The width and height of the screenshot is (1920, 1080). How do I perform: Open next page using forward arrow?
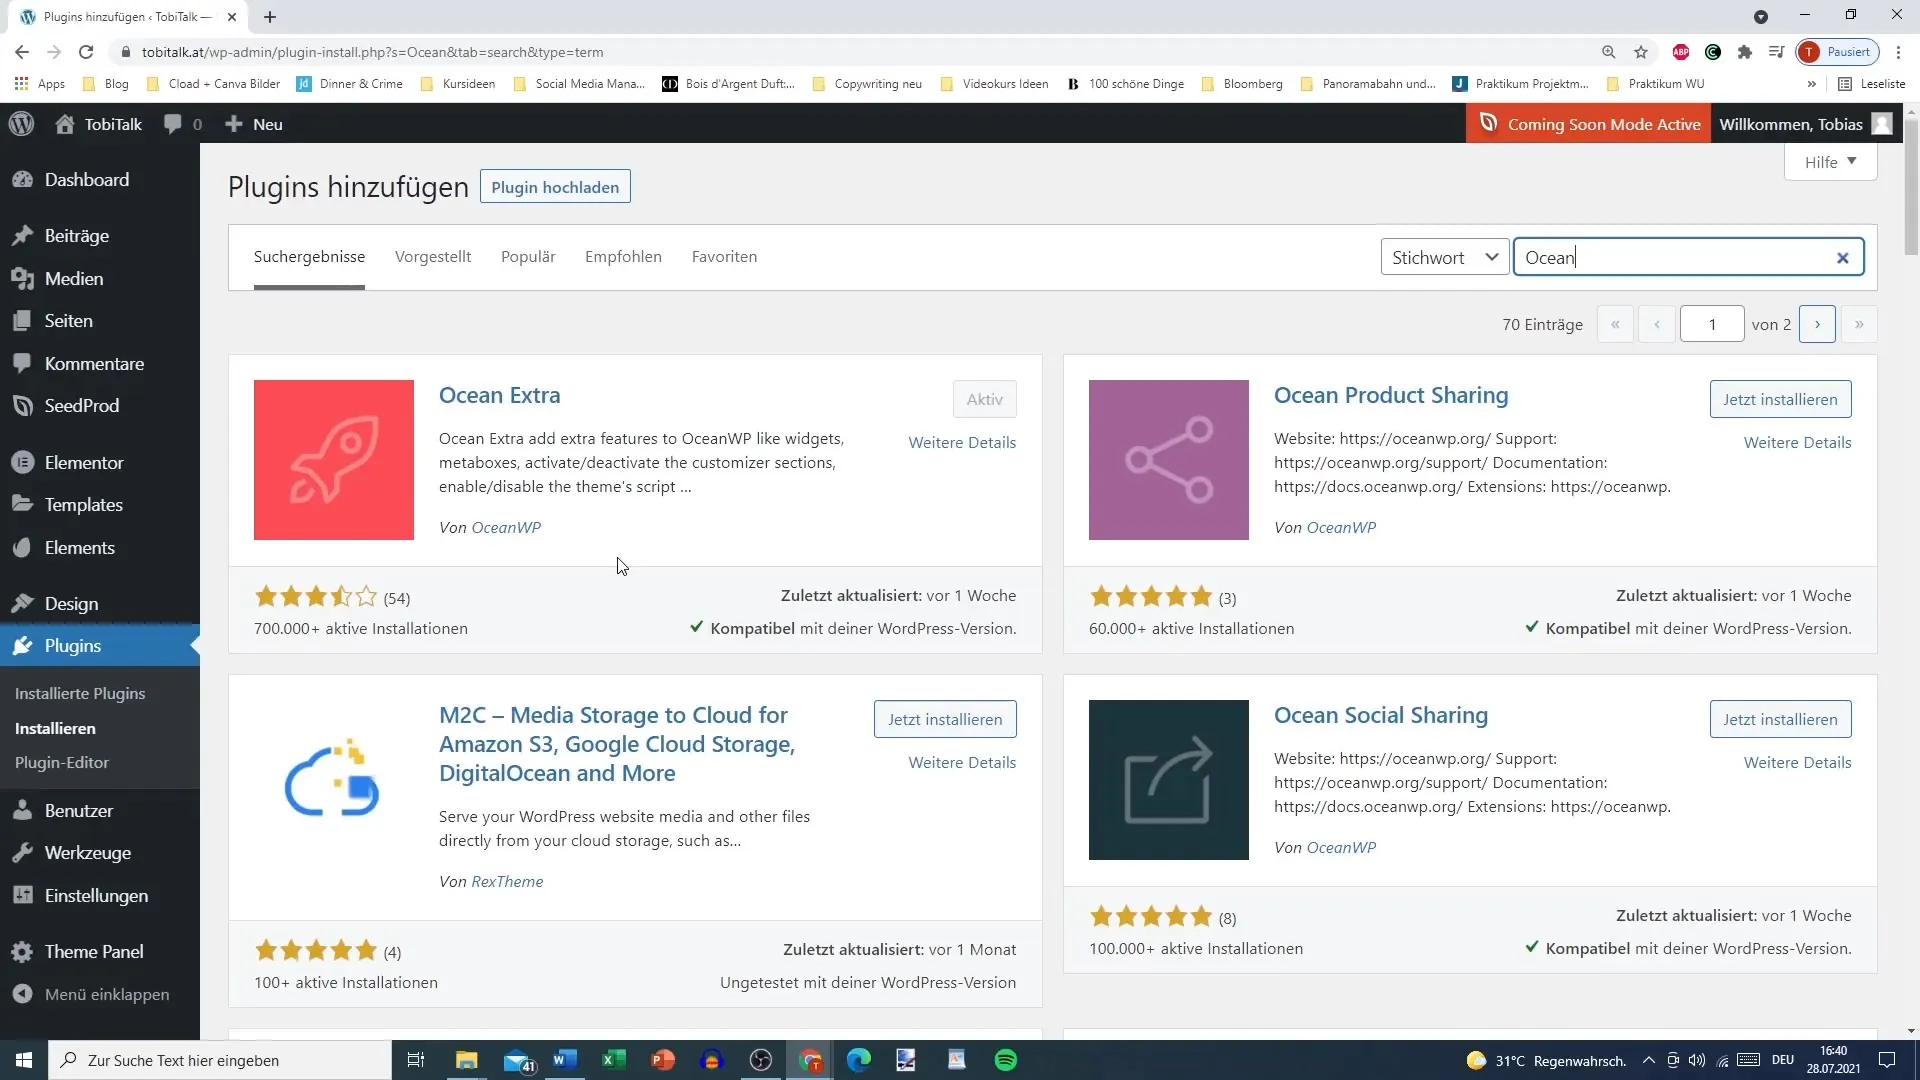coord(1817,324)
